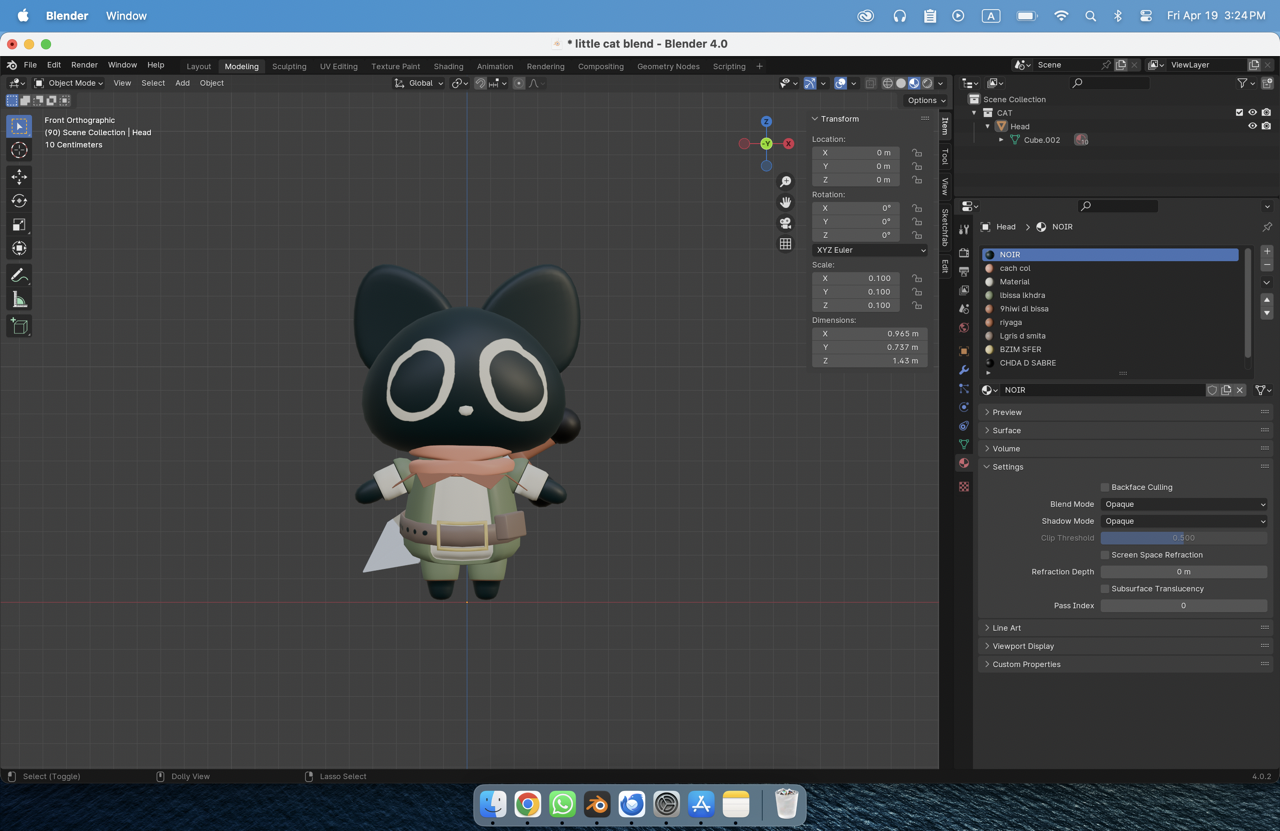Toggle X-ray view in viewport header

click(x=870, y=83)
